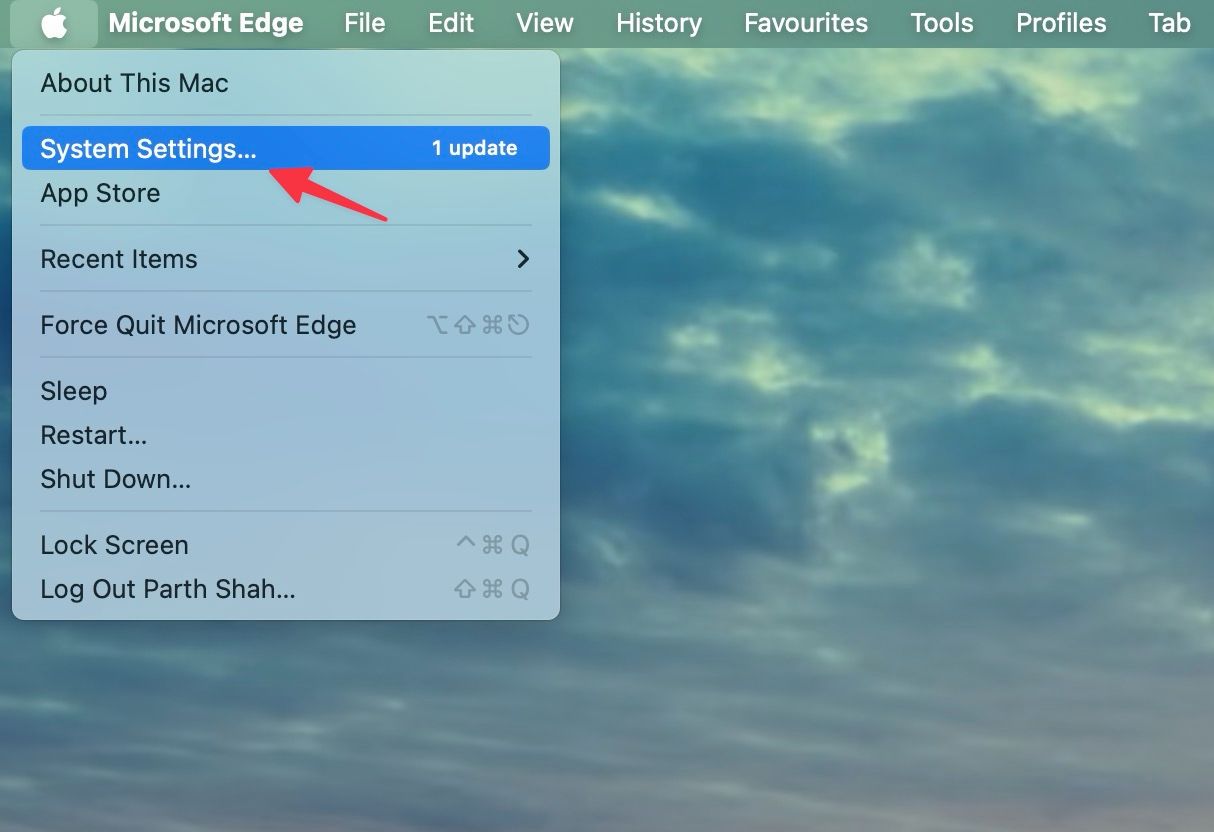Shut Down the Mac

click(114, 478)
